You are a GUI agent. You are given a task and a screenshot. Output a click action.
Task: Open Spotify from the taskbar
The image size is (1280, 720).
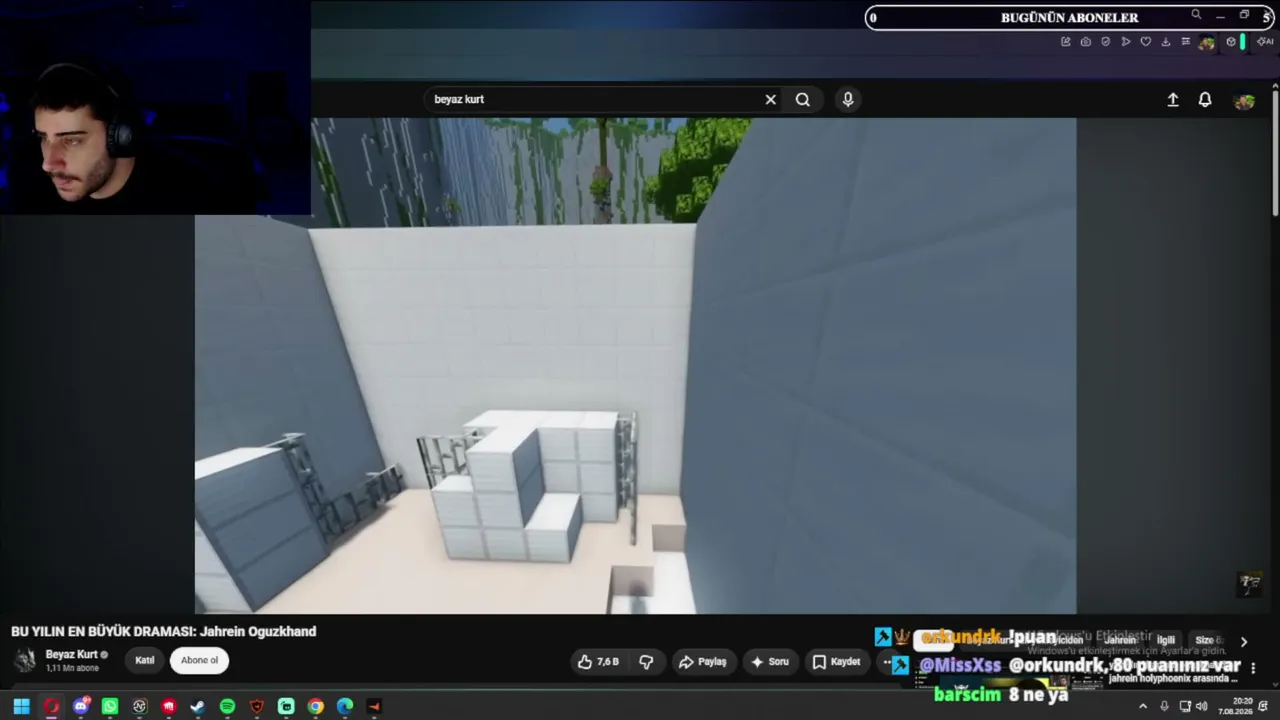coord(227,706)
